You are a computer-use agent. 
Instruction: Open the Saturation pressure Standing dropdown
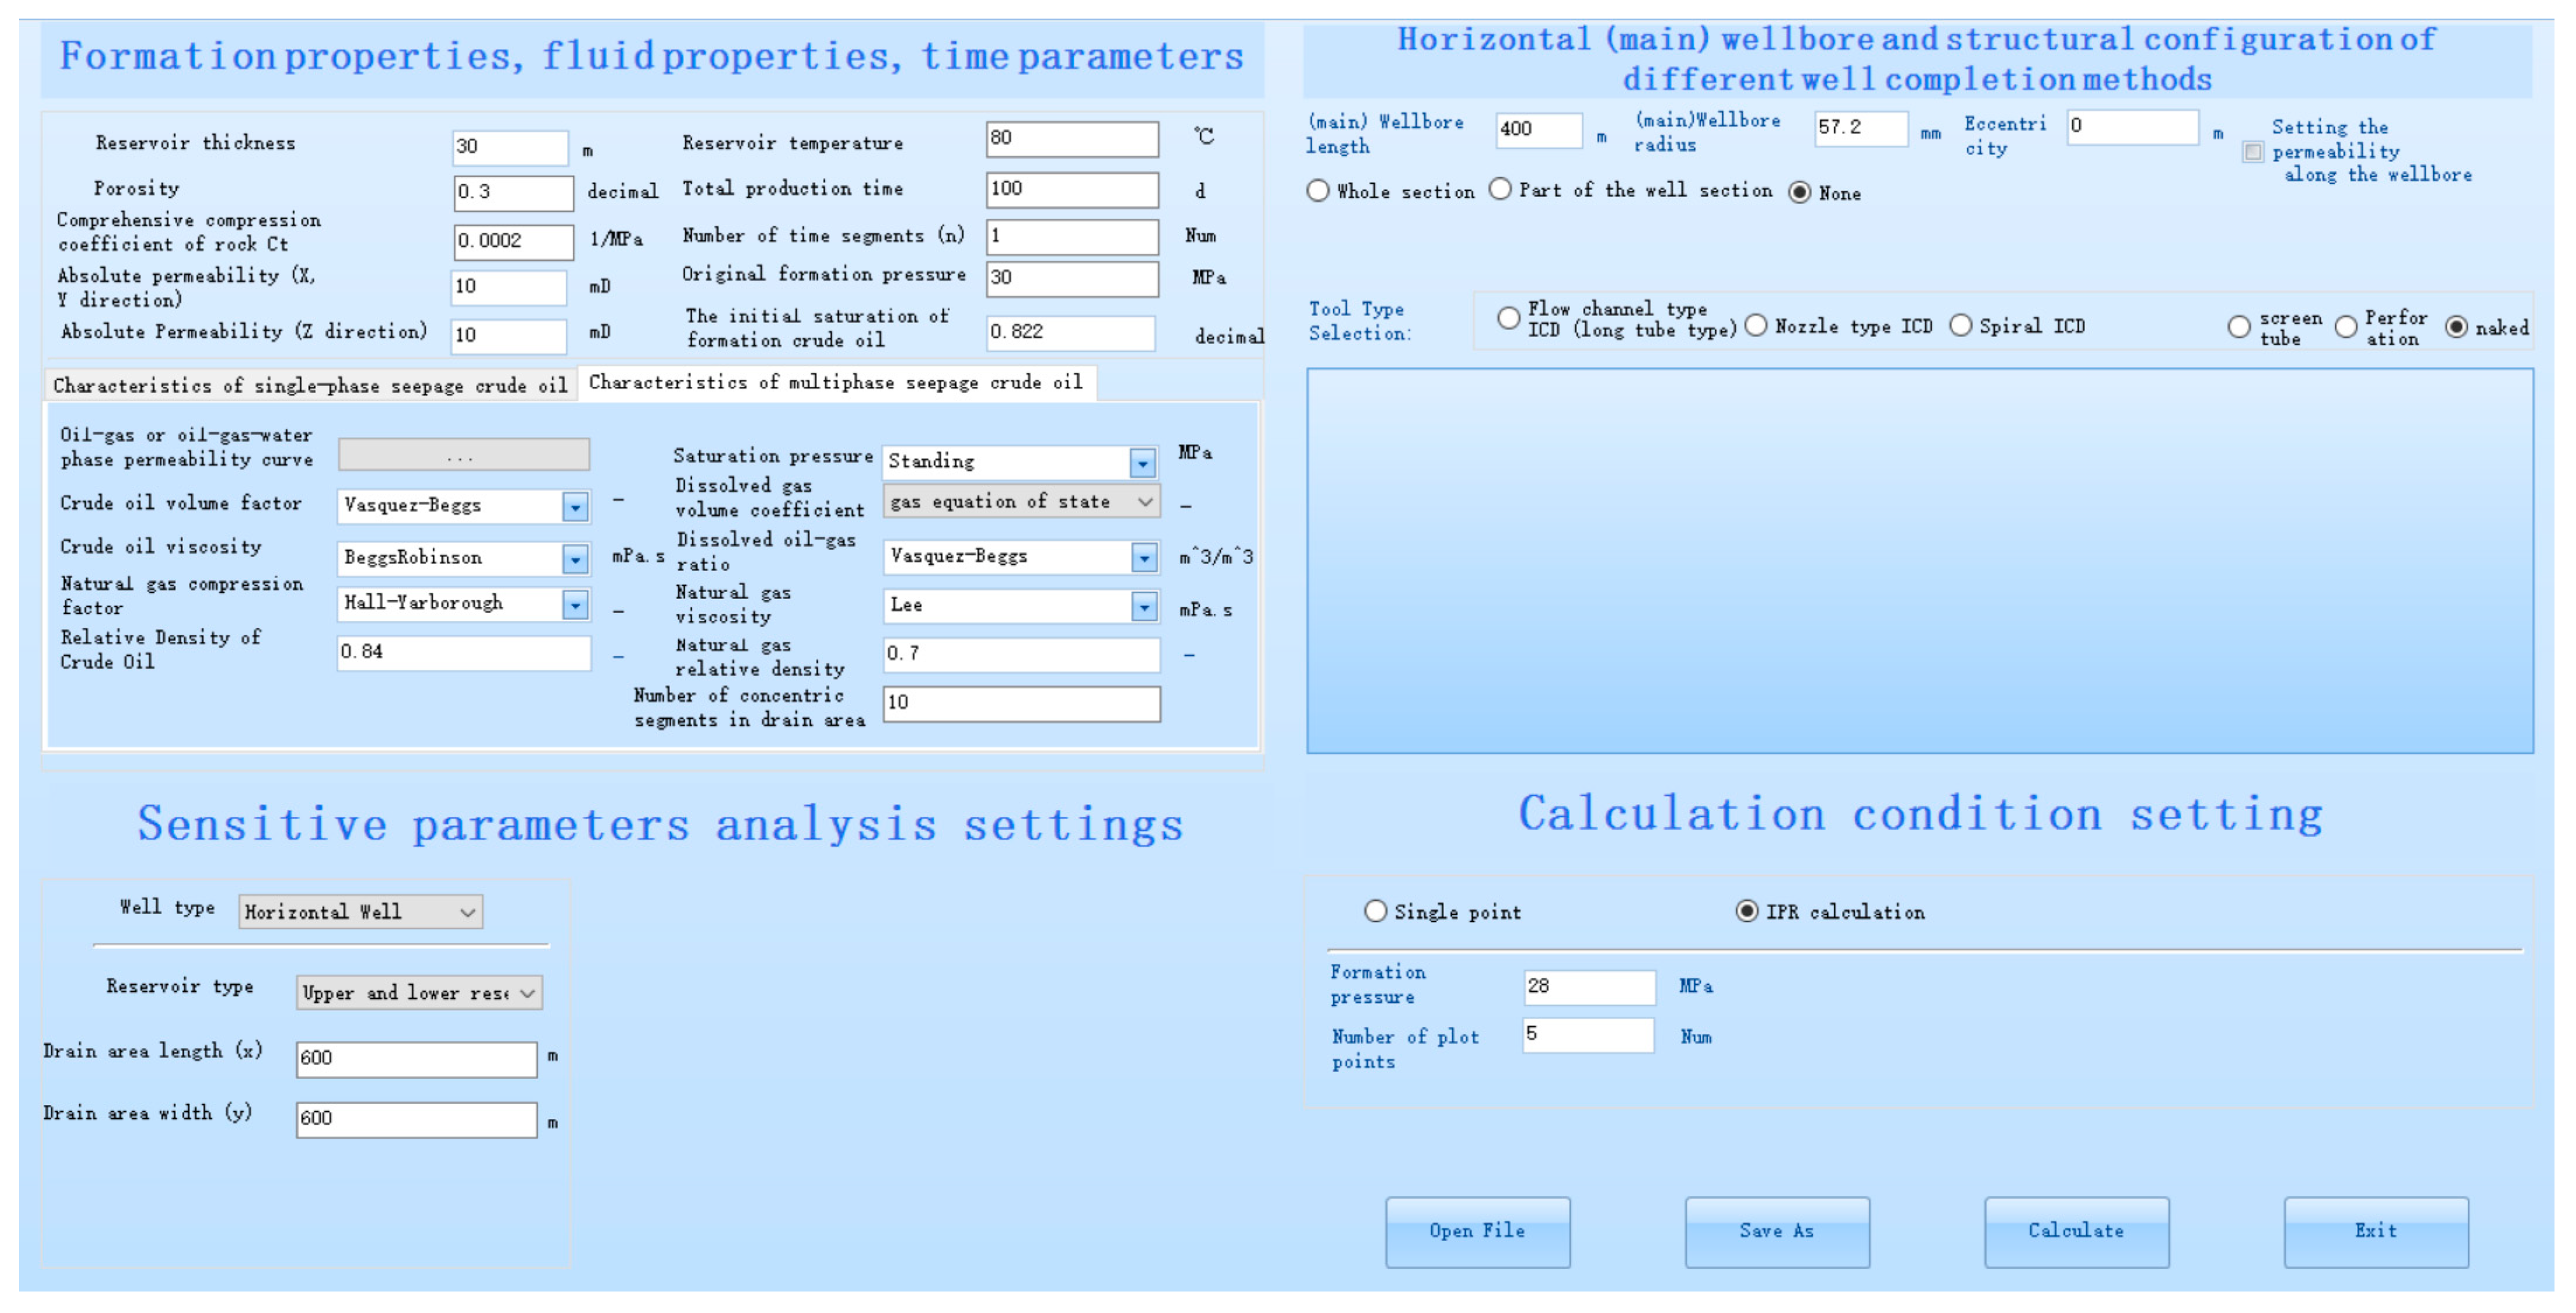pyautogui.click(x=1142, y=462)
